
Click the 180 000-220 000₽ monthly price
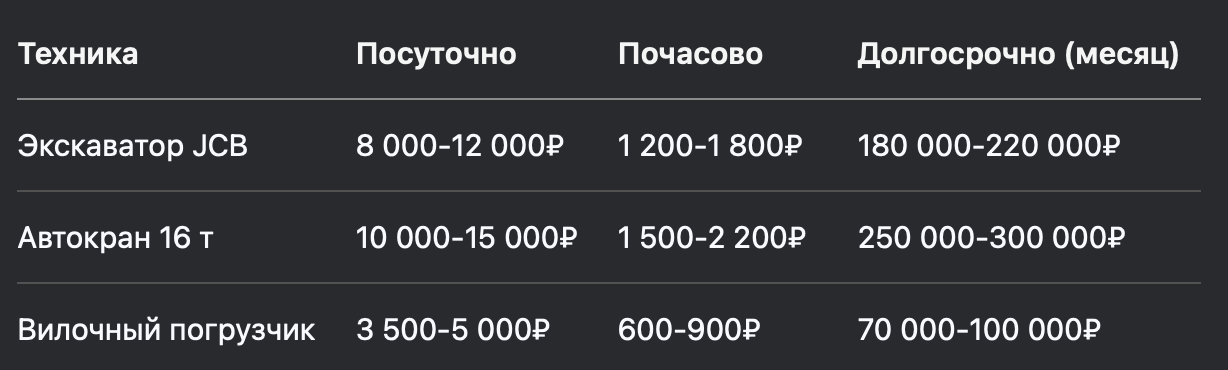tap(988, 147)
